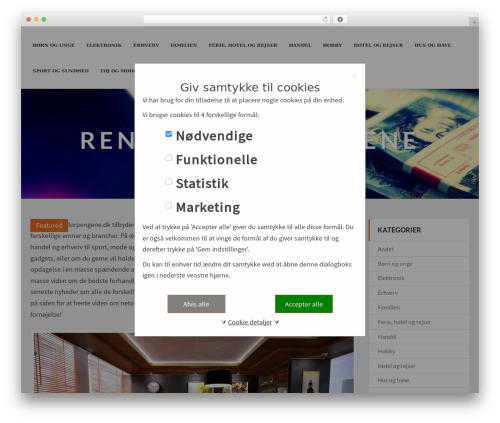Toggle the Nødvendige cookies checkbox
500x423 pixels.
point(169,134)
